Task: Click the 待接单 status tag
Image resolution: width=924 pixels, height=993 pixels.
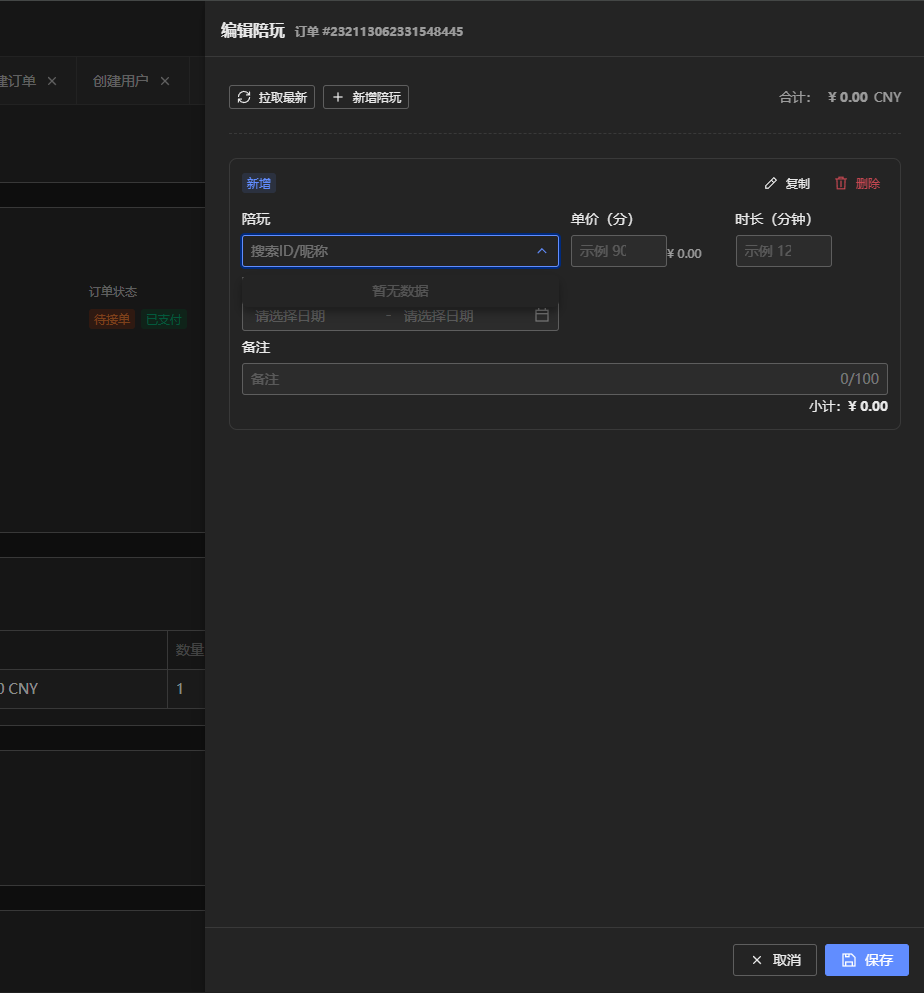Action: tap(111, 320)
